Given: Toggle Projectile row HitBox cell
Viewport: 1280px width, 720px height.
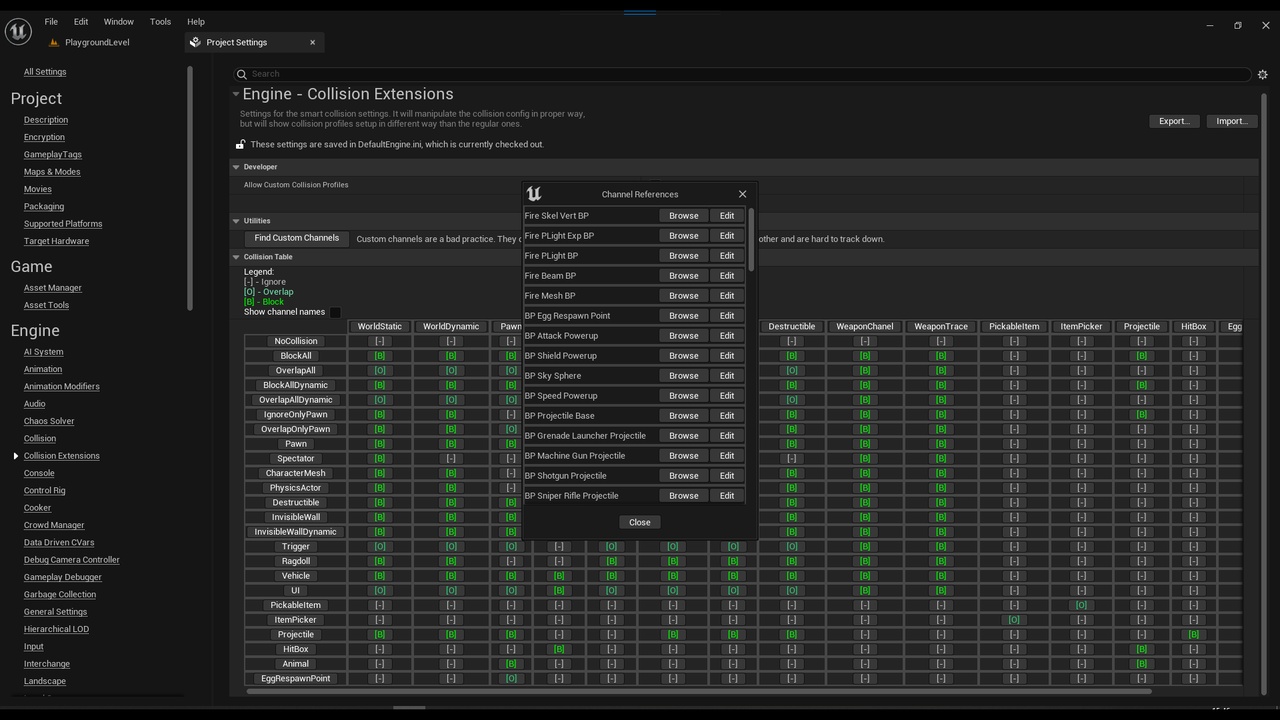Looking at the screenshot, I should tap(1193, 634).
